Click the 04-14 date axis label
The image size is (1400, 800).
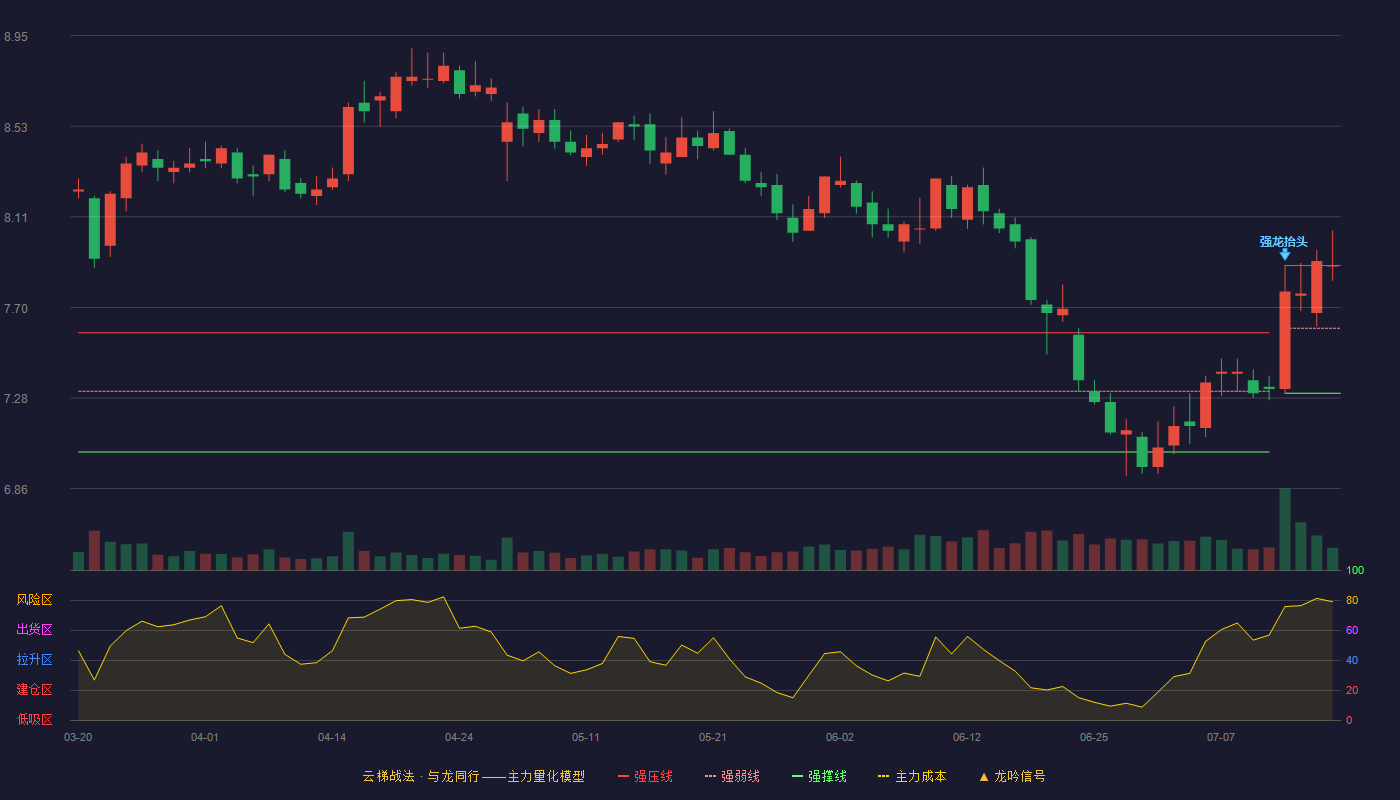[332, 737]
